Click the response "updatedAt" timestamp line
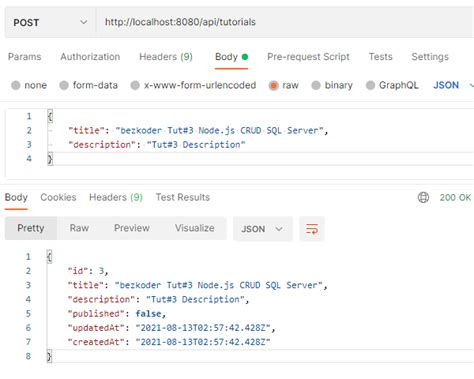The image size is (474, 379). click(x=171, y=328)
